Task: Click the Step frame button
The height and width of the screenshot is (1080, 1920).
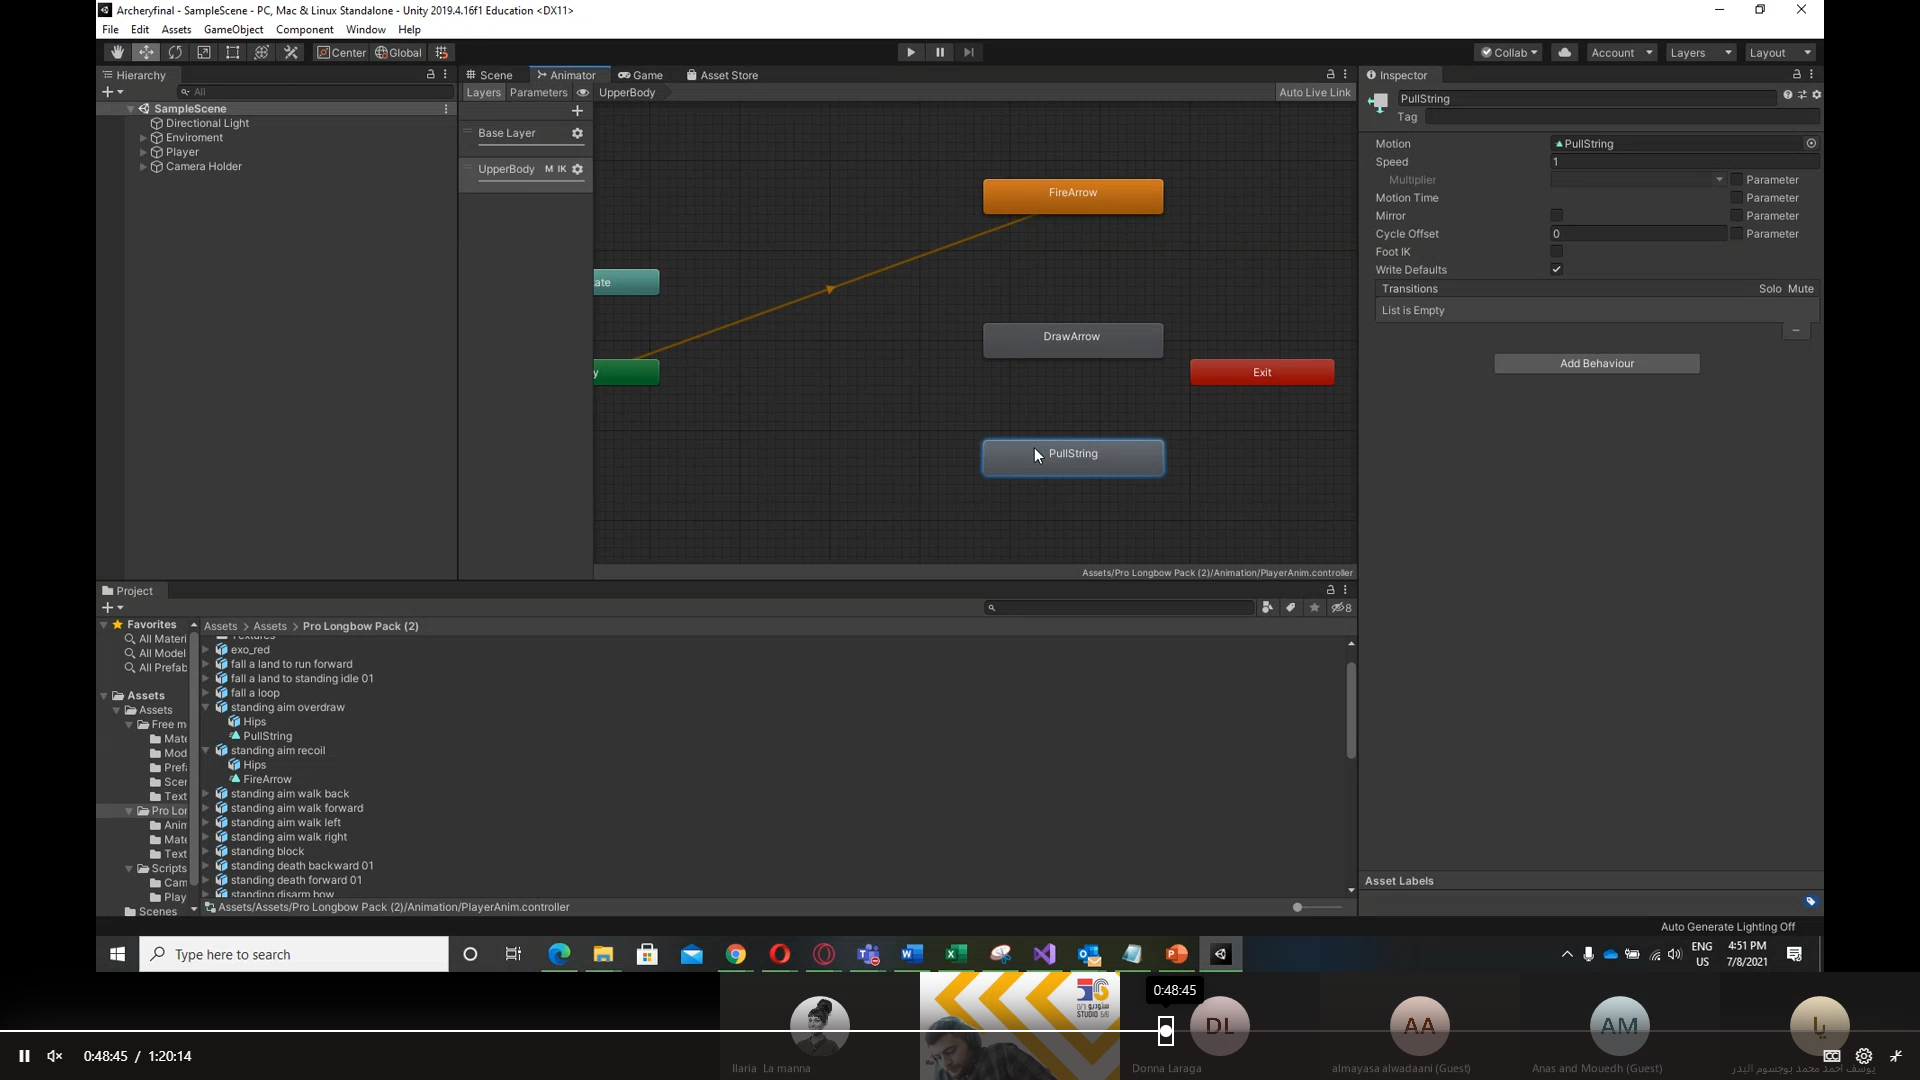Action: point(969,53)
